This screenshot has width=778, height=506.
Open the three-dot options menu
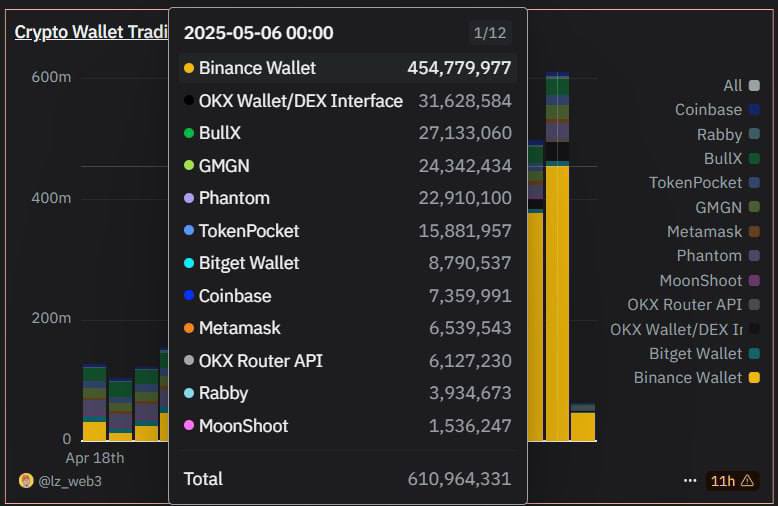point(690,481)
